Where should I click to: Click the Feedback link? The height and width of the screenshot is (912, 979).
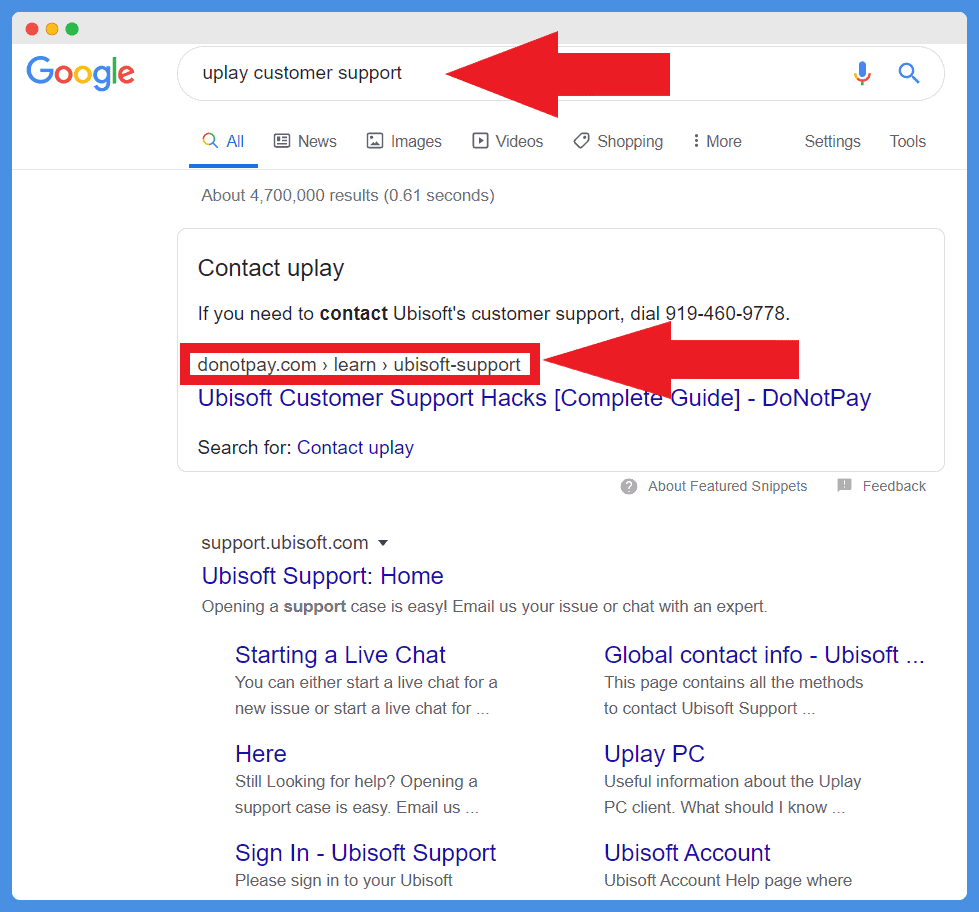pos(894,486)
